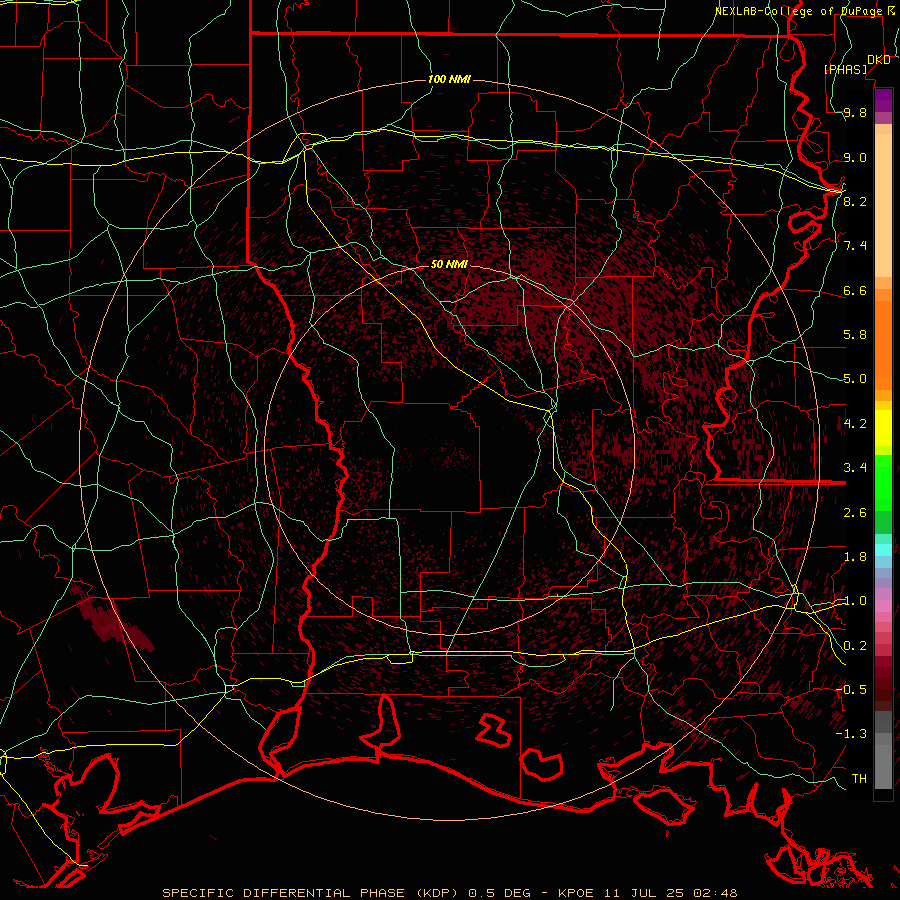Click the 8.2 legend value

pyautogui.click(x=855, y=201)
